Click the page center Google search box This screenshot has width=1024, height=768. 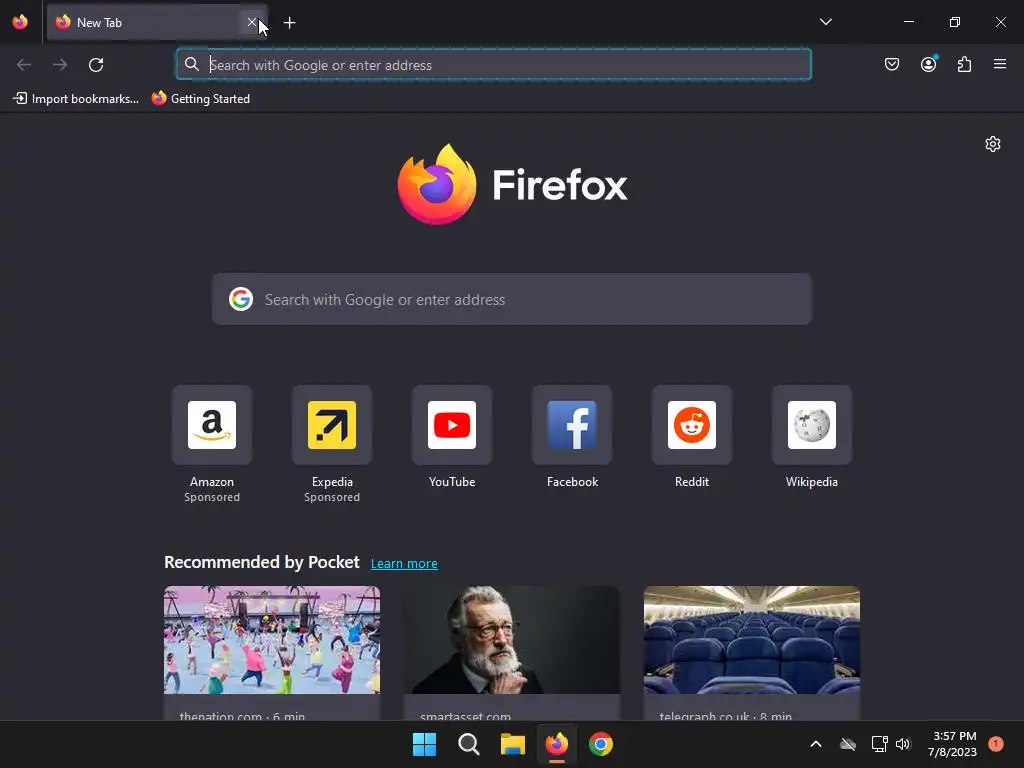pyautogui.click(x=512, y=299)
